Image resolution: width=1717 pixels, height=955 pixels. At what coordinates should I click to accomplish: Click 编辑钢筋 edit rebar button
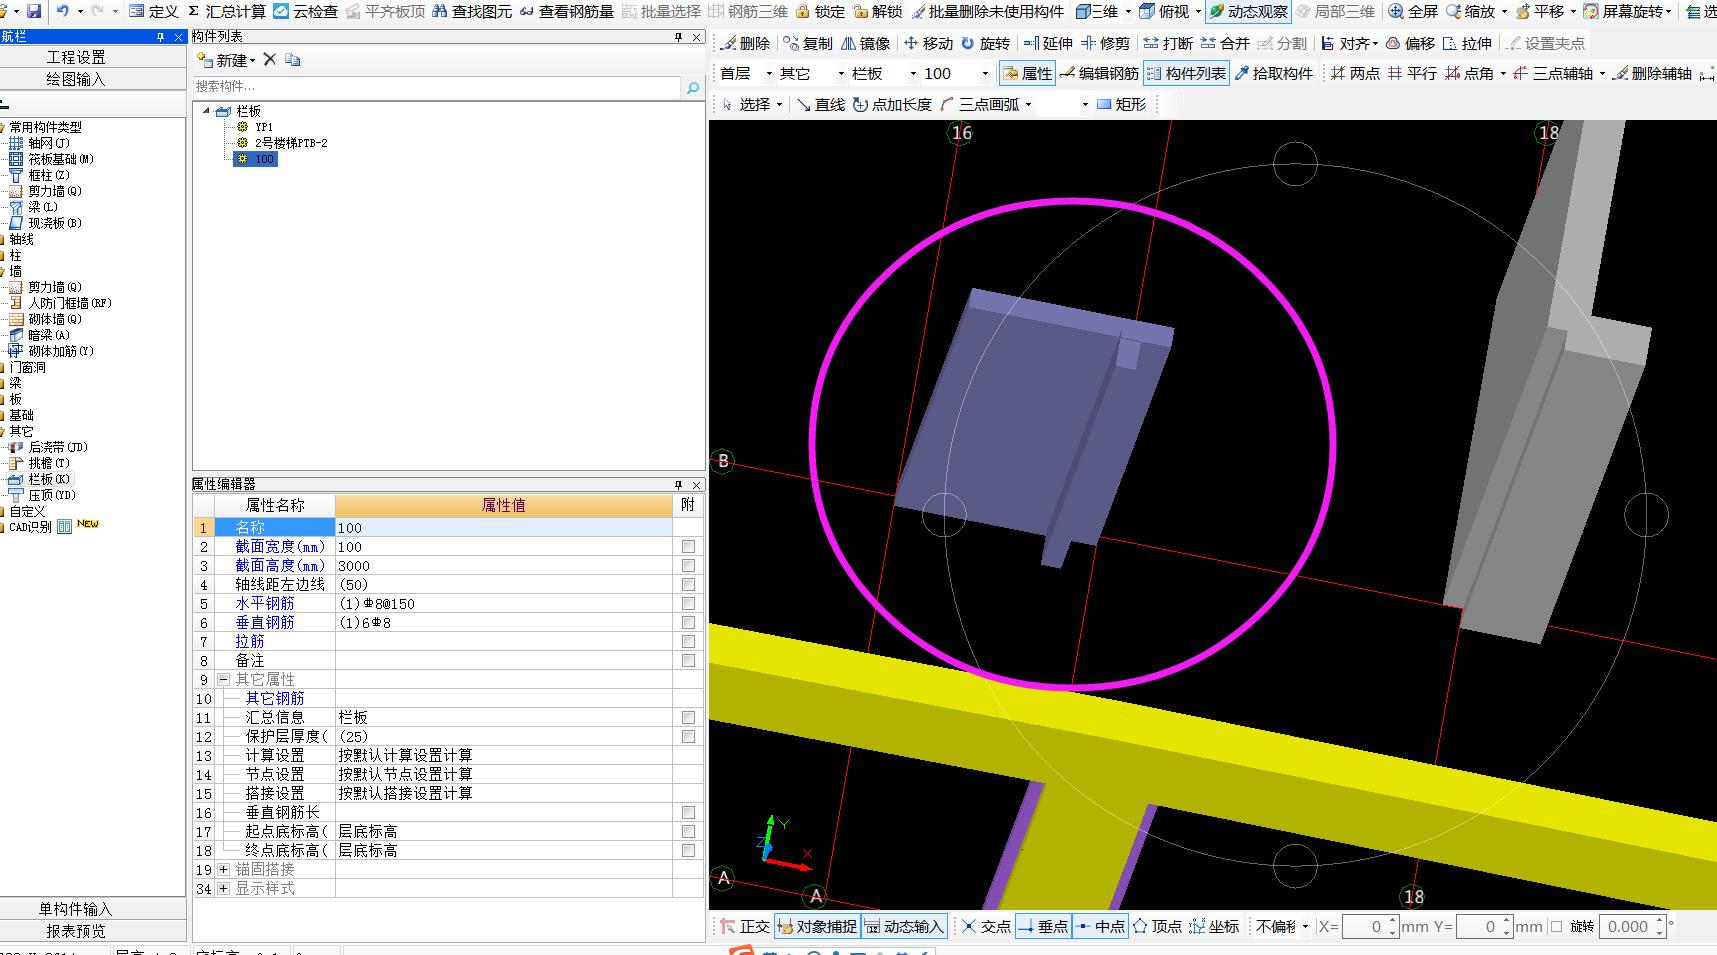(x=1099, y=73)
